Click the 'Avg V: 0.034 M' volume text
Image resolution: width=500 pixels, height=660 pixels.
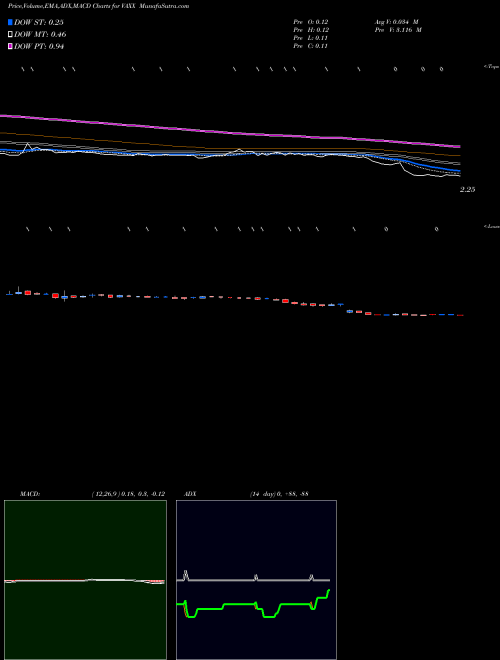tap(396, 22)
